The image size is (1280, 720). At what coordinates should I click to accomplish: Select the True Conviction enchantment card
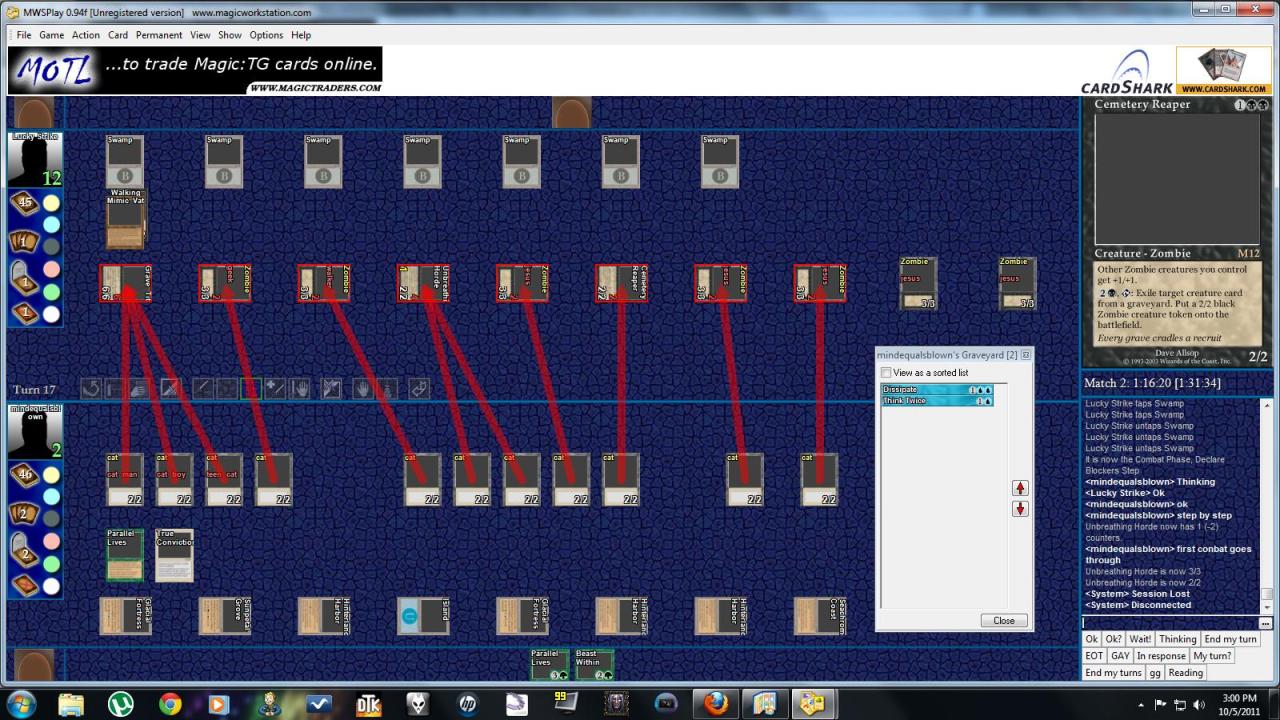tap(174, 555)
